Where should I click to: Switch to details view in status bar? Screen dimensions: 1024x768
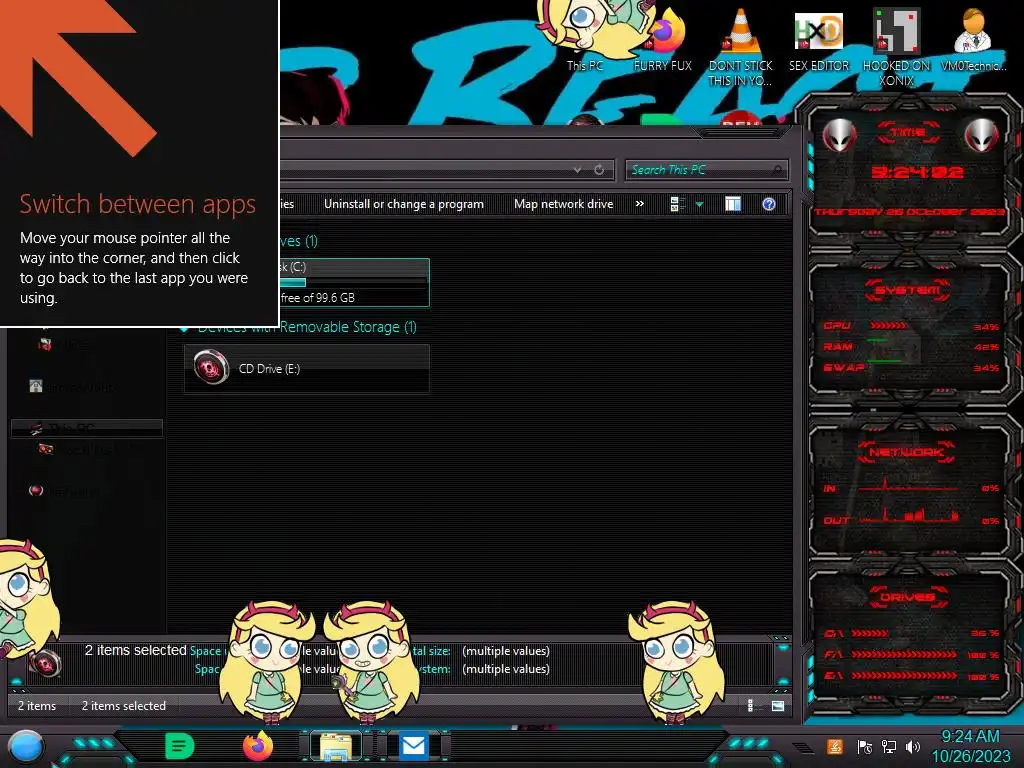(750, 705)
